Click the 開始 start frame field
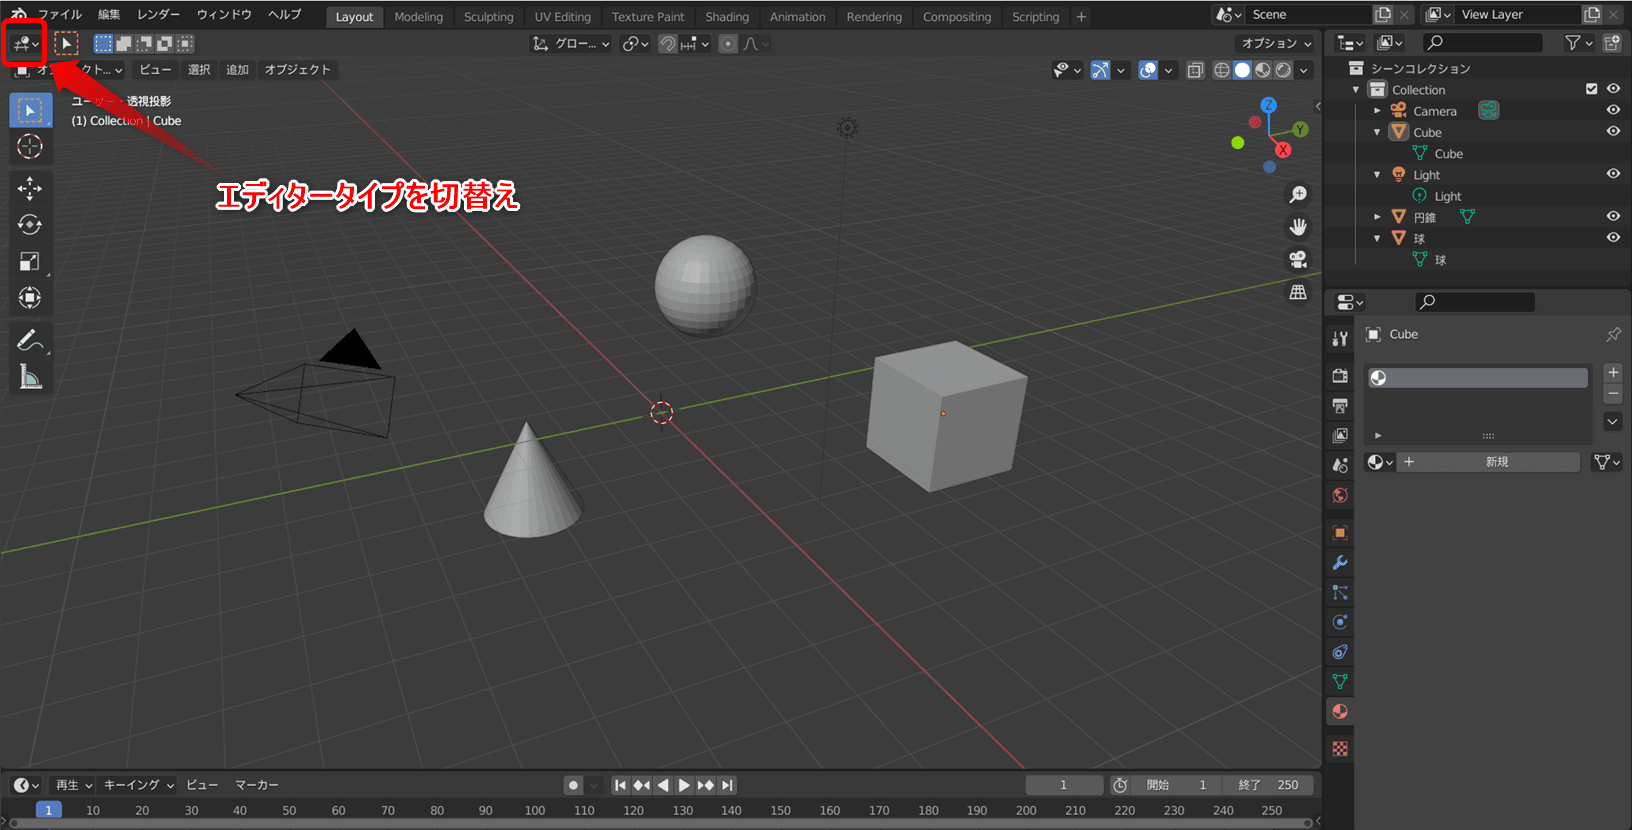The width and height of the screenshot is (1632, 830). tap(1176, 785)
